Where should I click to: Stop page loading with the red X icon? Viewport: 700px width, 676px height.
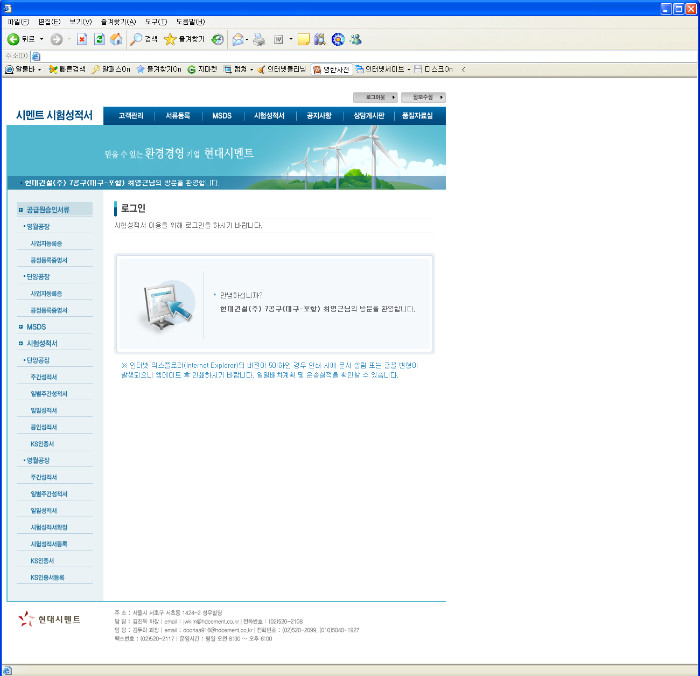82,39
